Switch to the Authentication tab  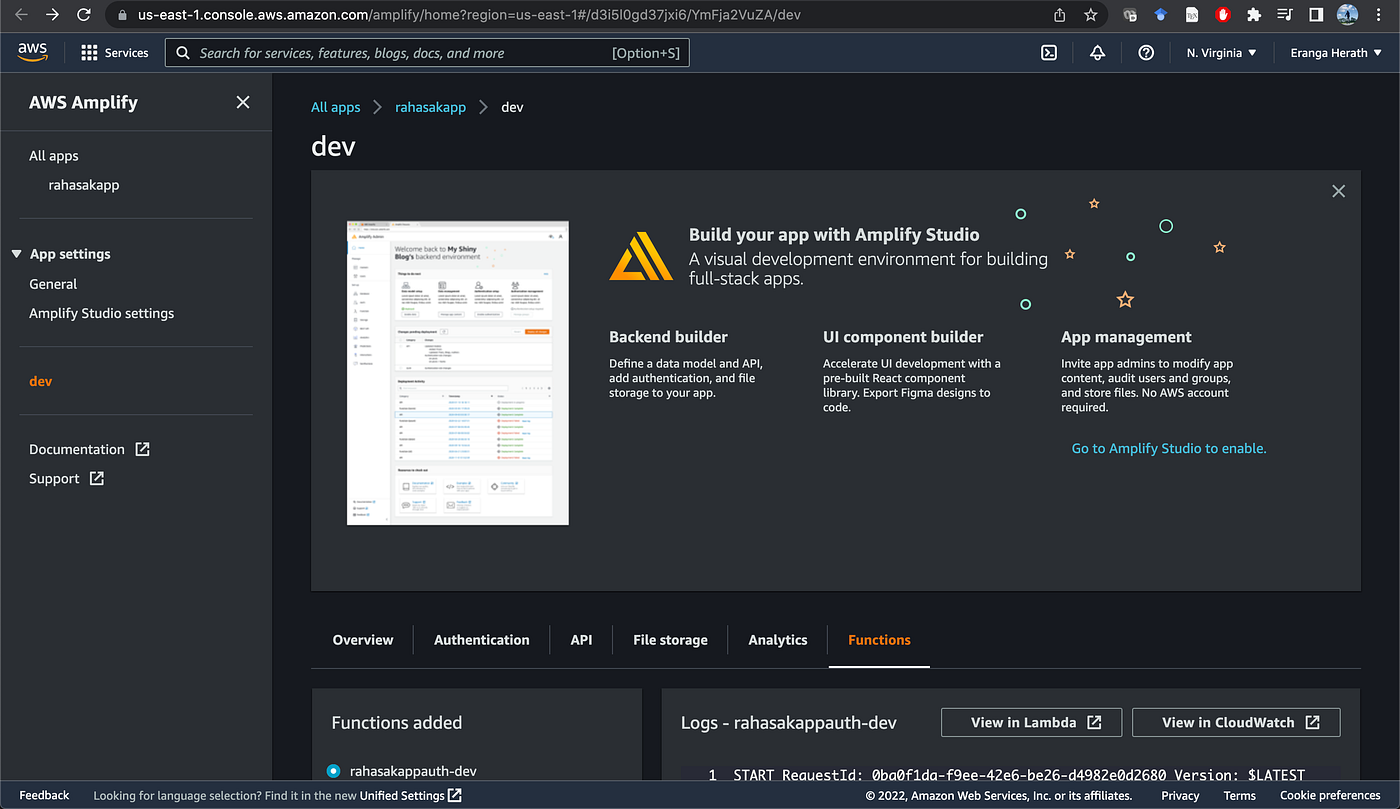pos(482,640)
